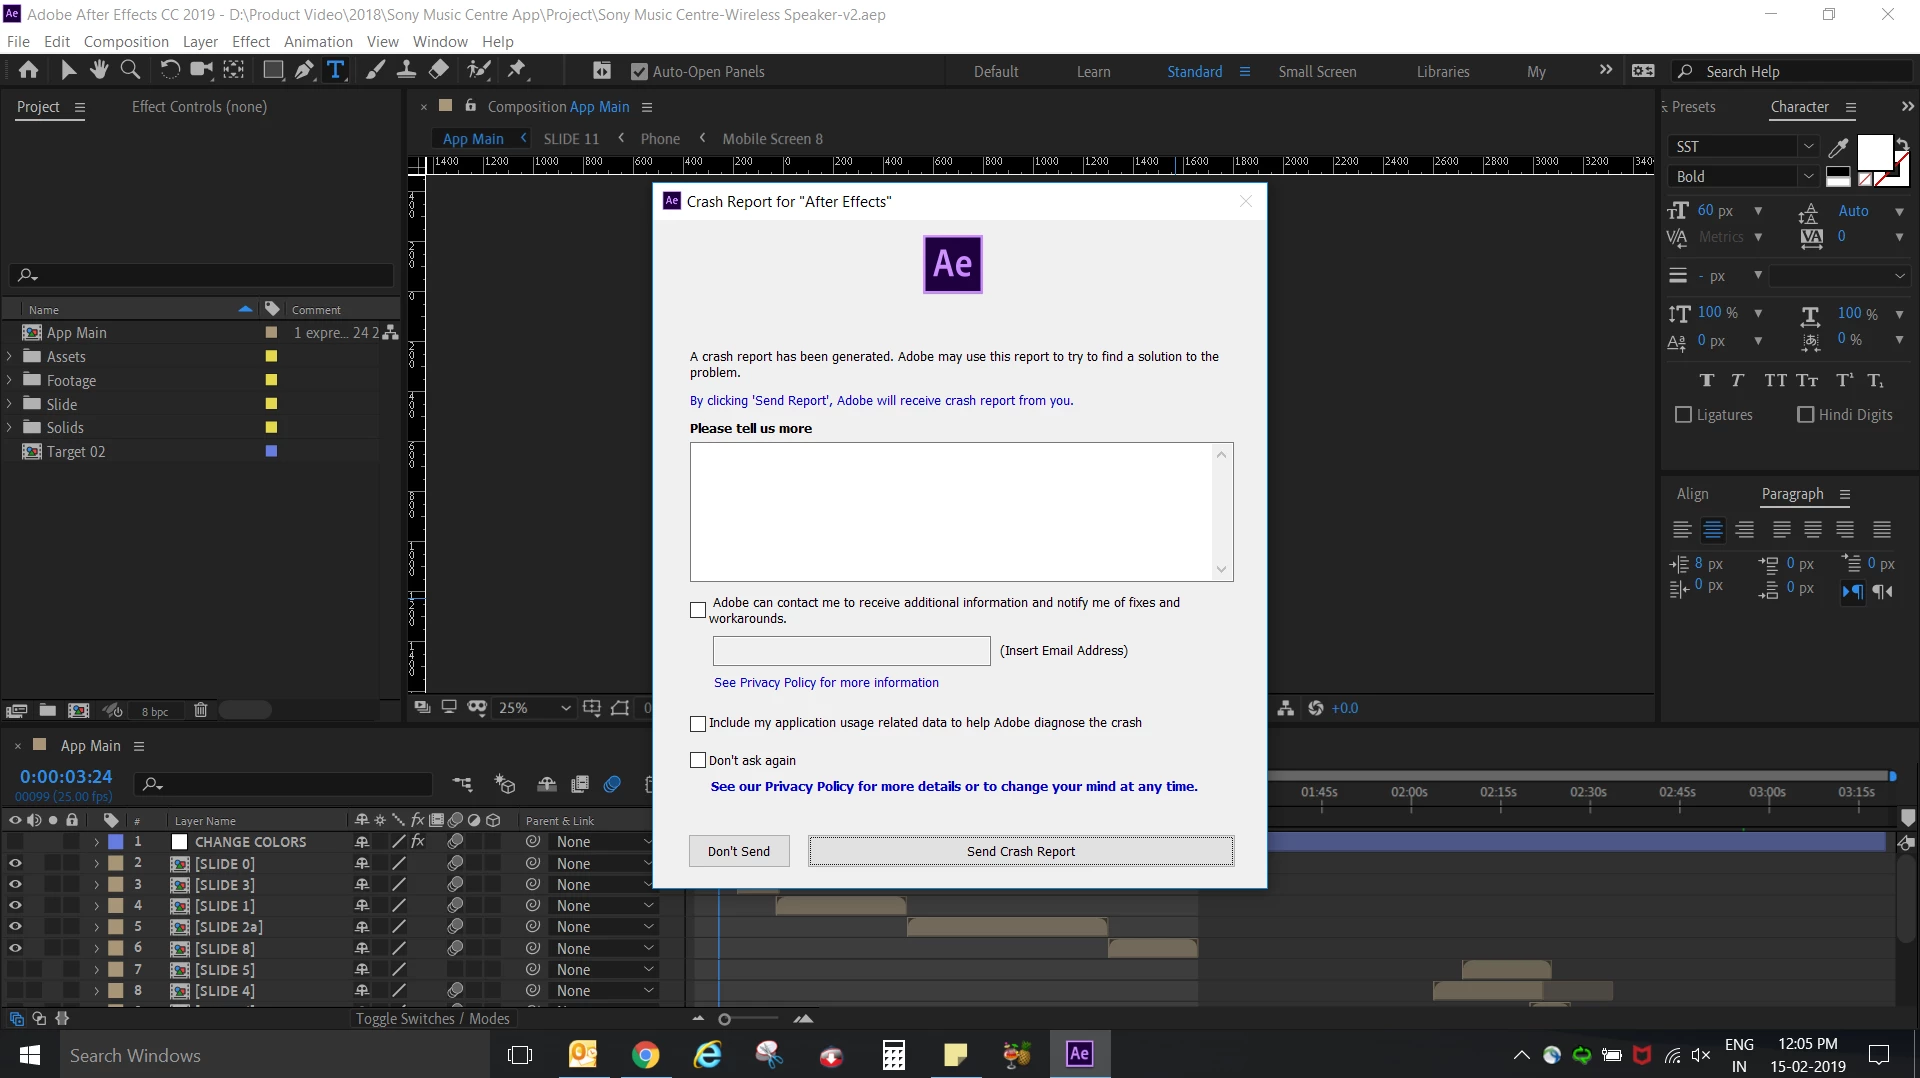Viewport: 1920px width, 1078px height.
Task: Switch to the Libraries workspace
Action: point(1443,72)
